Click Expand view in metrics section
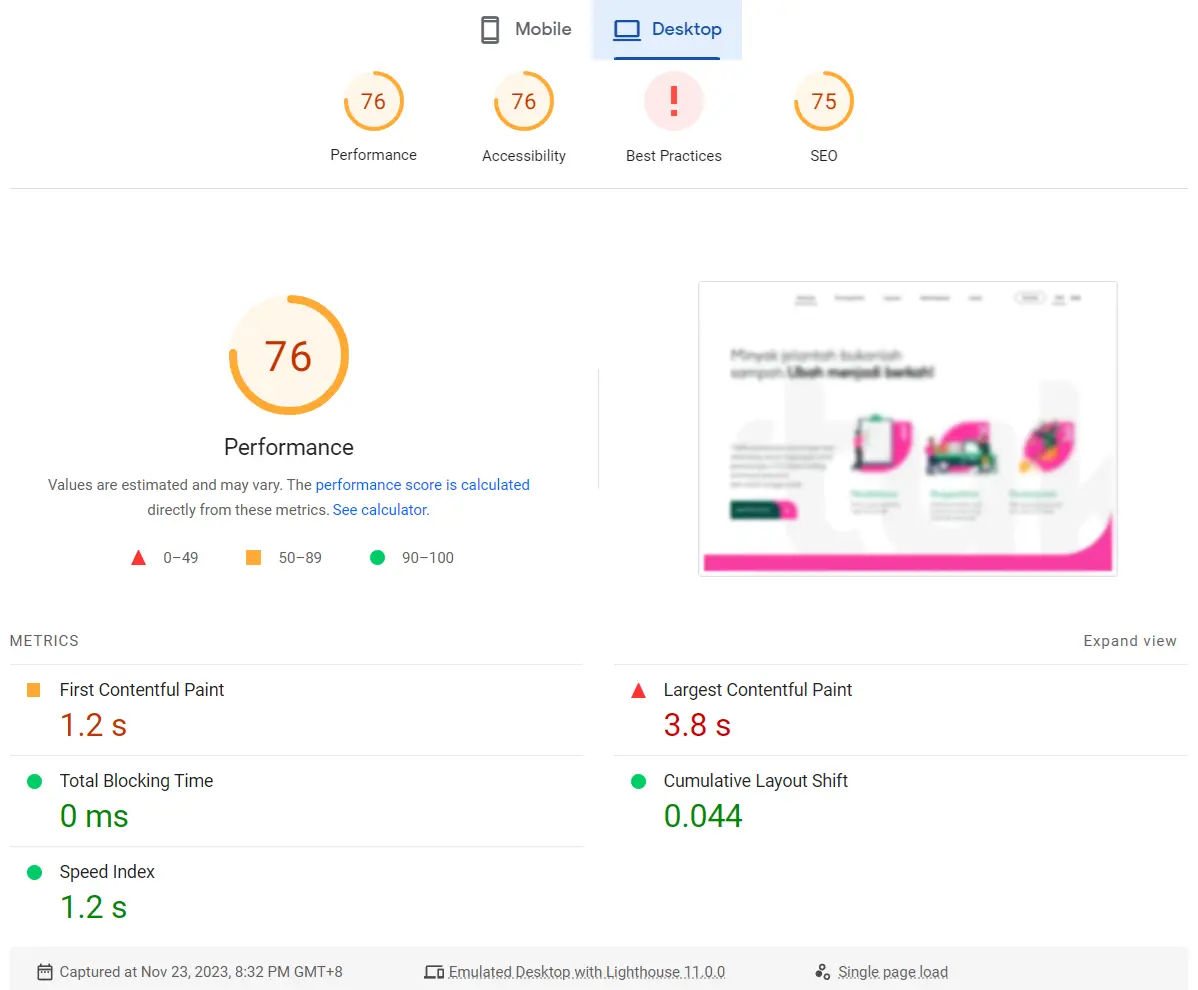1198x990 pixels. (x=1129, y=641)
